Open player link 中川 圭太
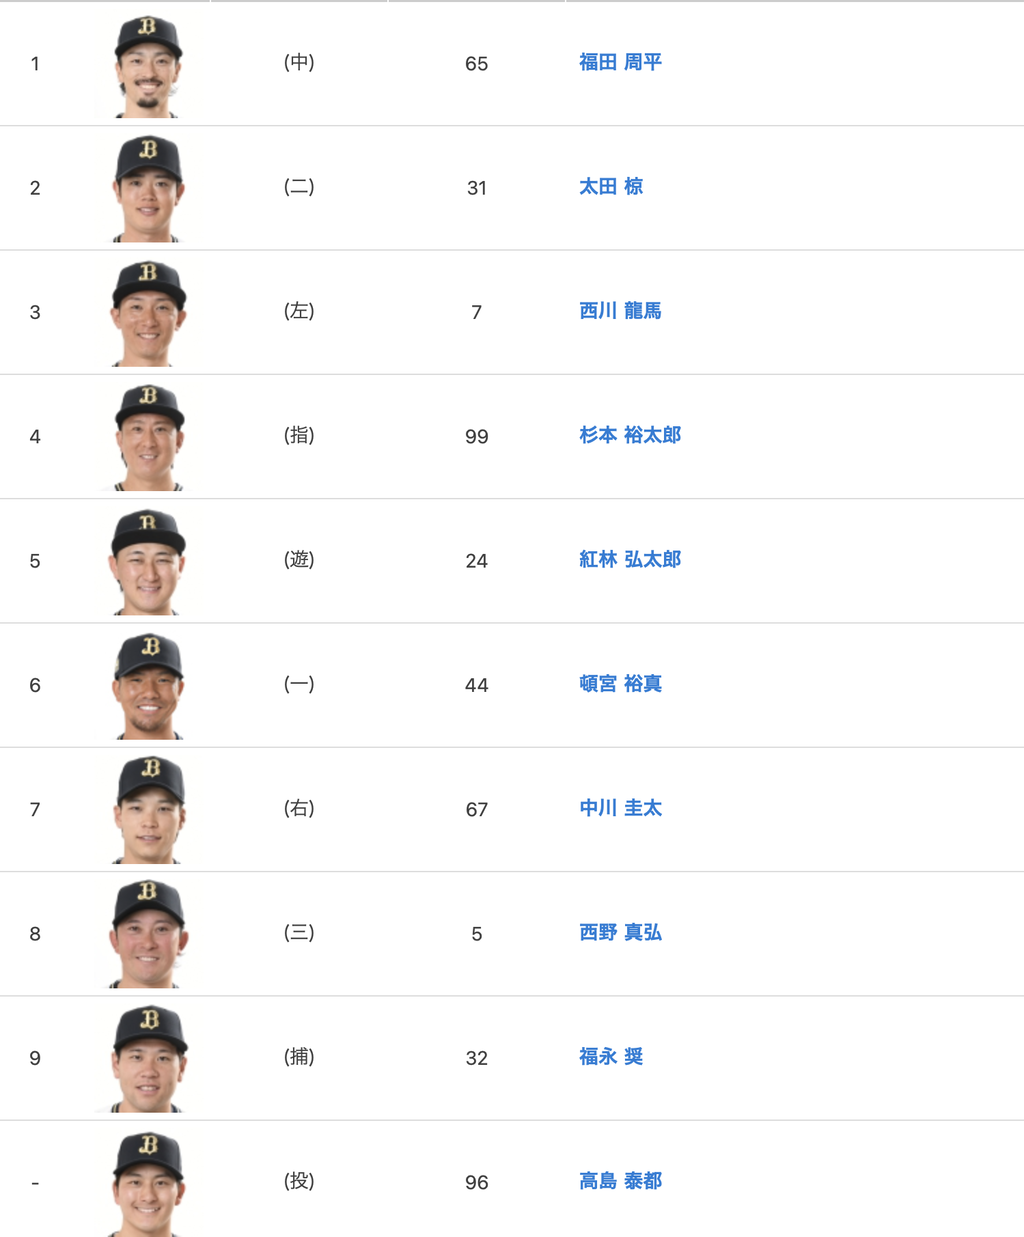This screenshot has width=1024, height=1237. click(x=620, y=808)
